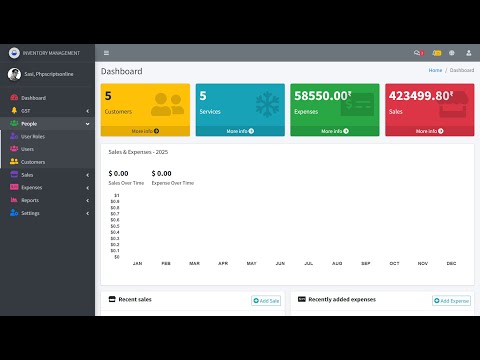Click the Add Expense button
The width and height of the screenshot is (480, 360).
(x=451, y=301)
